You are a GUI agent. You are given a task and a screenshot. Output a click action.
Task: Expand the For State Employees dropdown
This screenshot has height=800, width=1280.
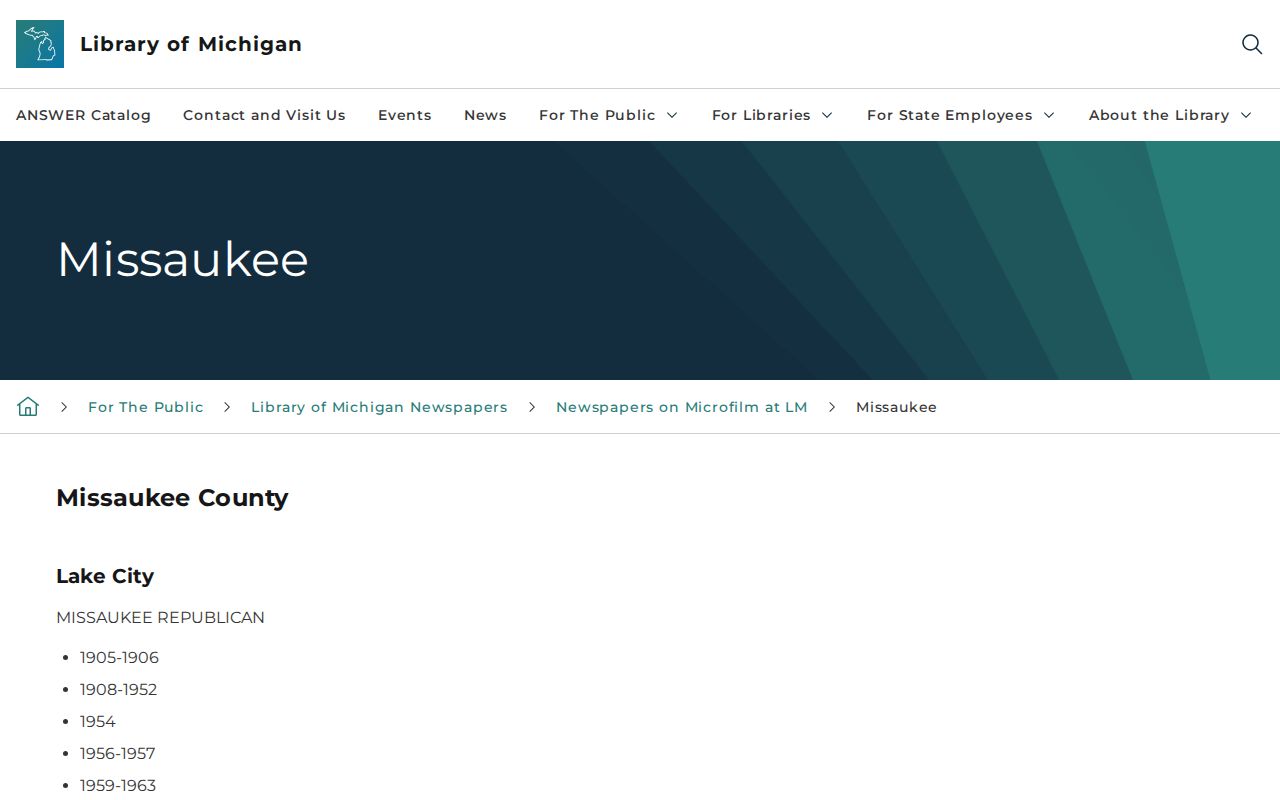point(960,115)
